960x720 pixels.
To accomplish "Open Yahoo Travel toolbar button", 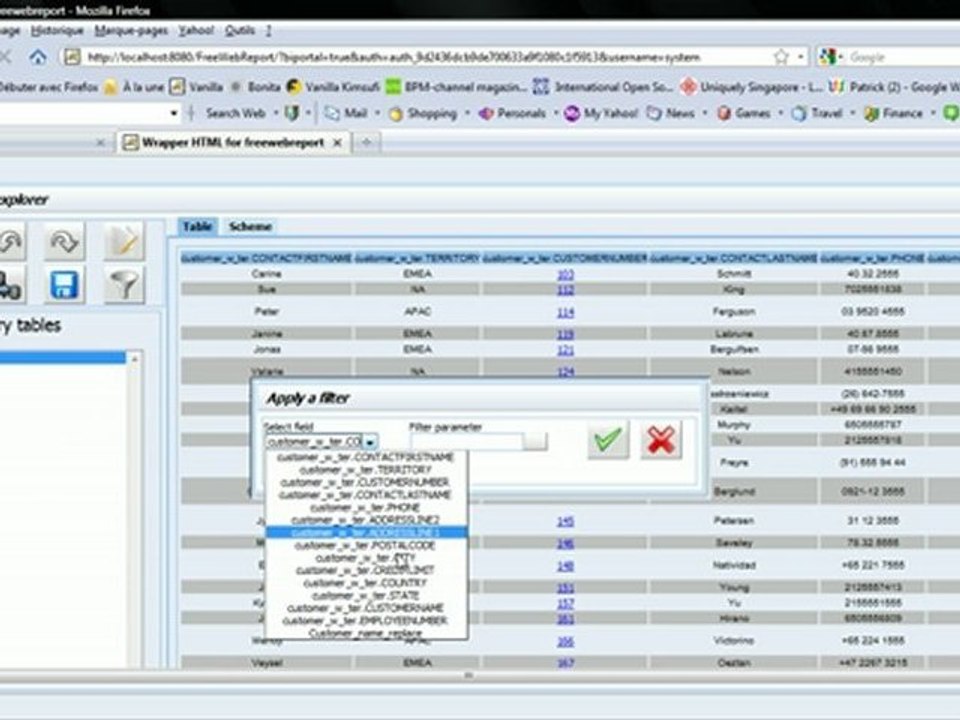I will pyautogui.click(x=817, y=113).
